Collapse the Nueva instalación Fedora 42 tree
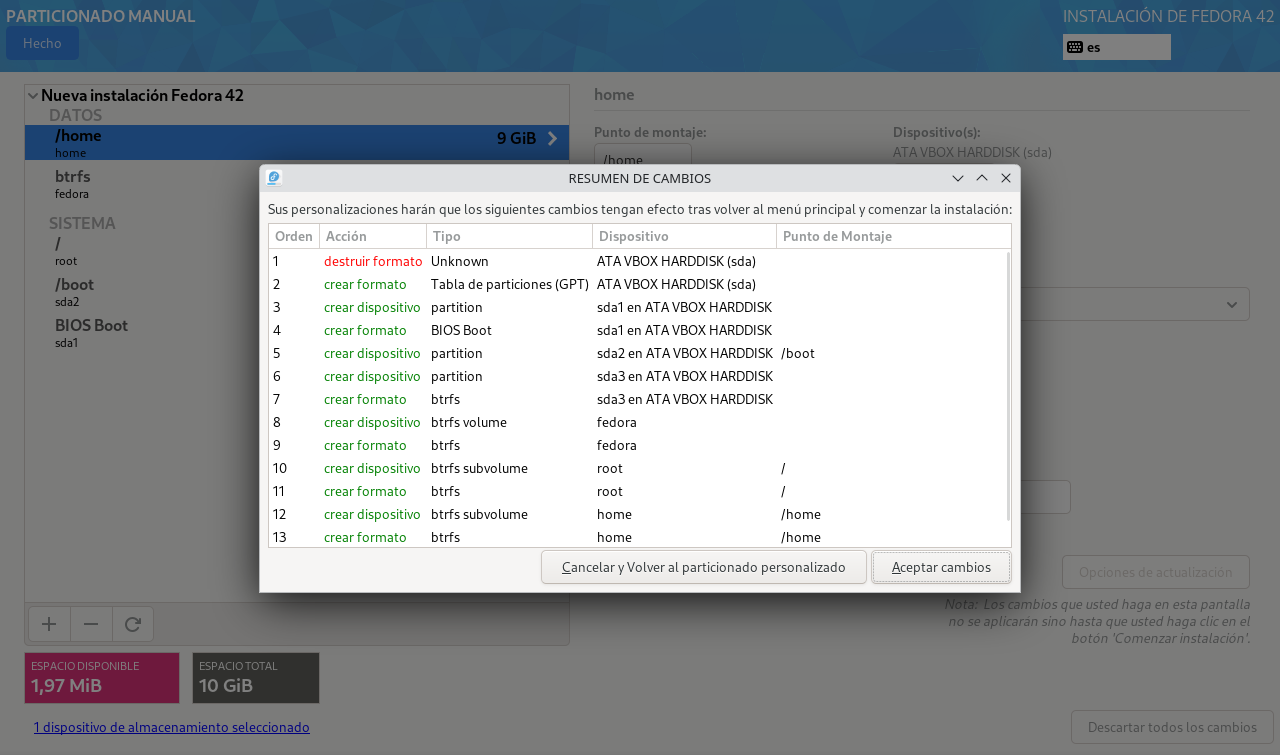Image resolution: width=1280 pixels, height=755 pixels. point(34,96)
